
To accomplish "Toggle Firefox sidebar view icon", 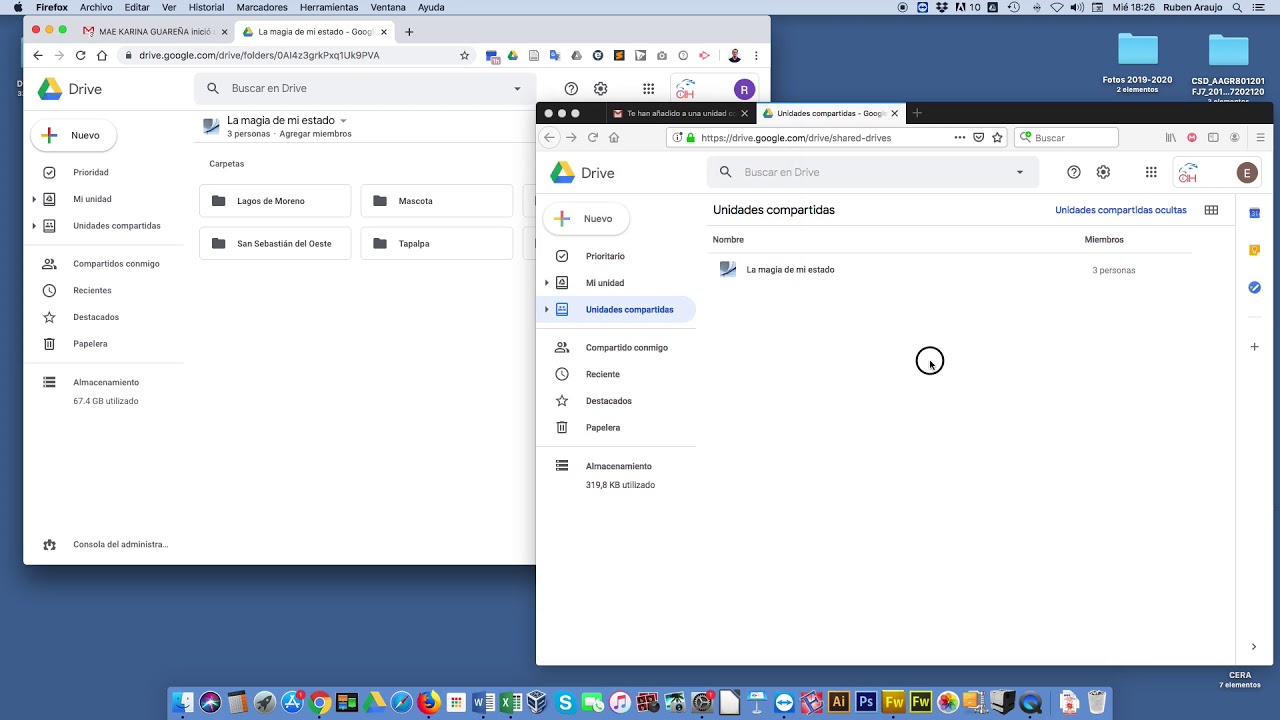I will (x=1213, y=138).
